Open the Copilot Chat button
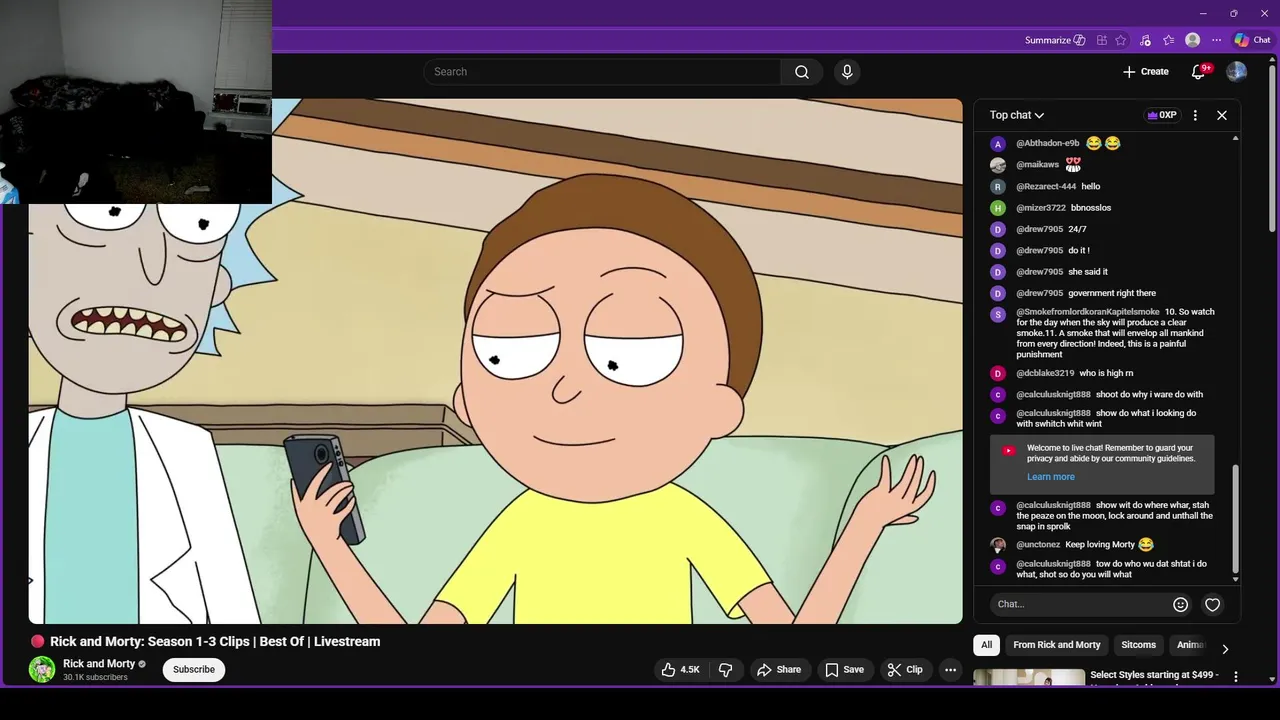 click(1252, 40)
